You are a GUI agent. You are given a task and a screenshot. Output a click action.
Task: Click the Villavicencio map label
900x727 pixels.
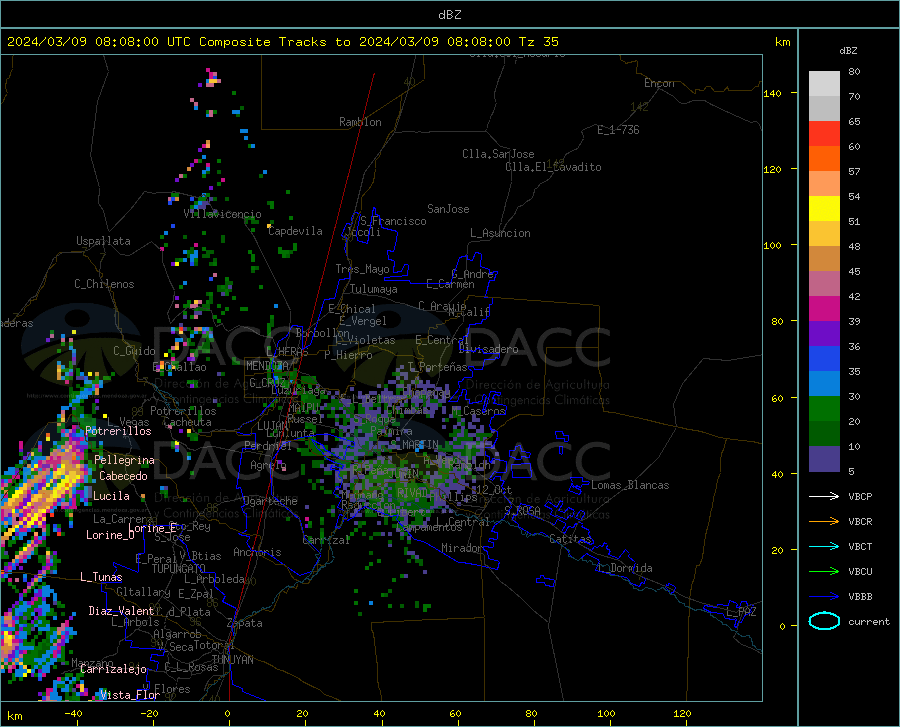click(223, 214)
